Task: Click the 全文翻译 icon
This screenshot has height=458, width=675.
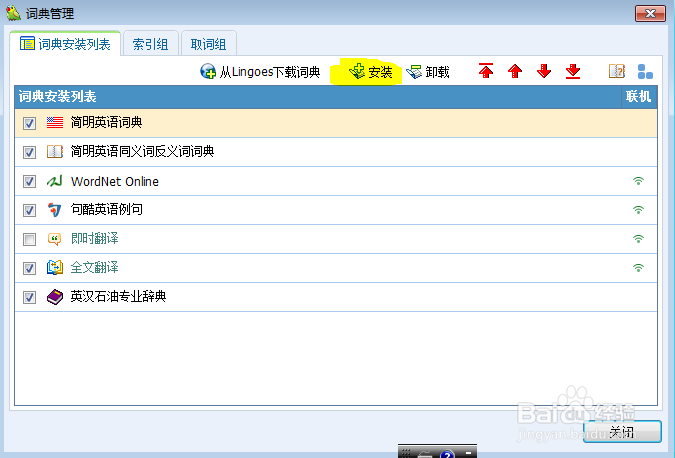Action: (55, 268)
